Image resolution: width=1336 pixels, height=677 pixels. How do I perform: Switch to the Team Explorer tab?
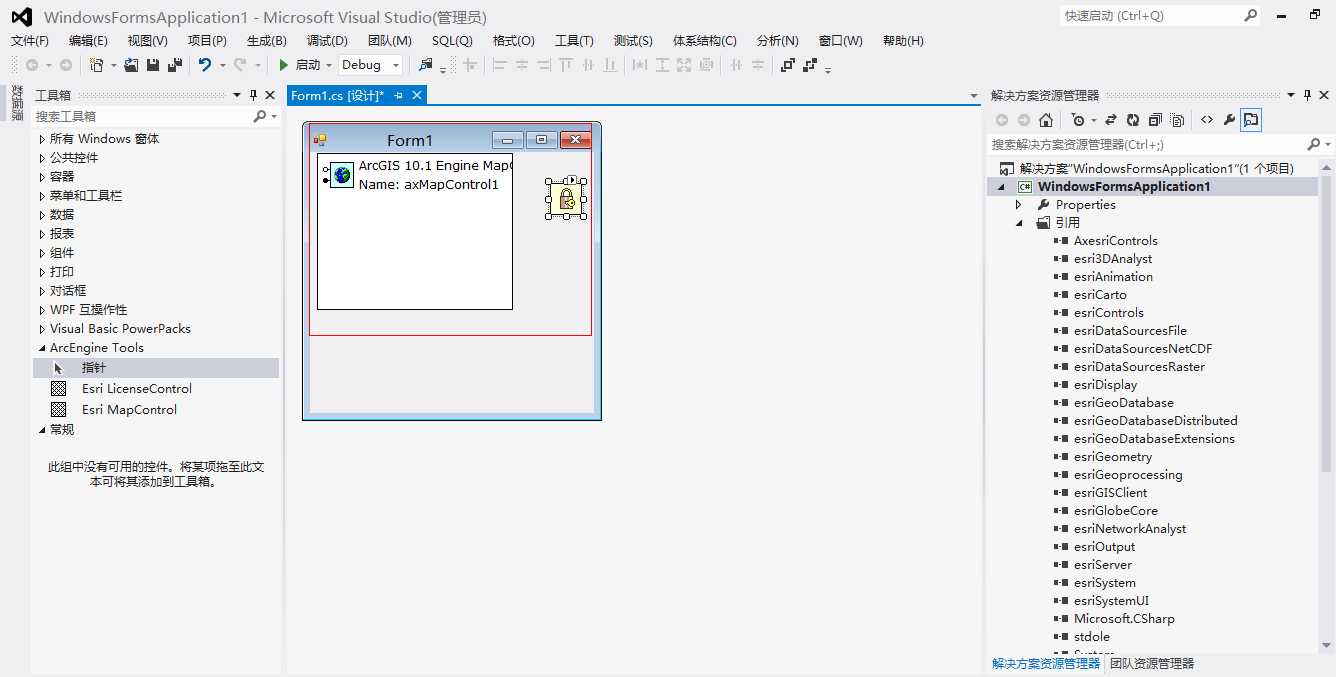point(1152,663)
